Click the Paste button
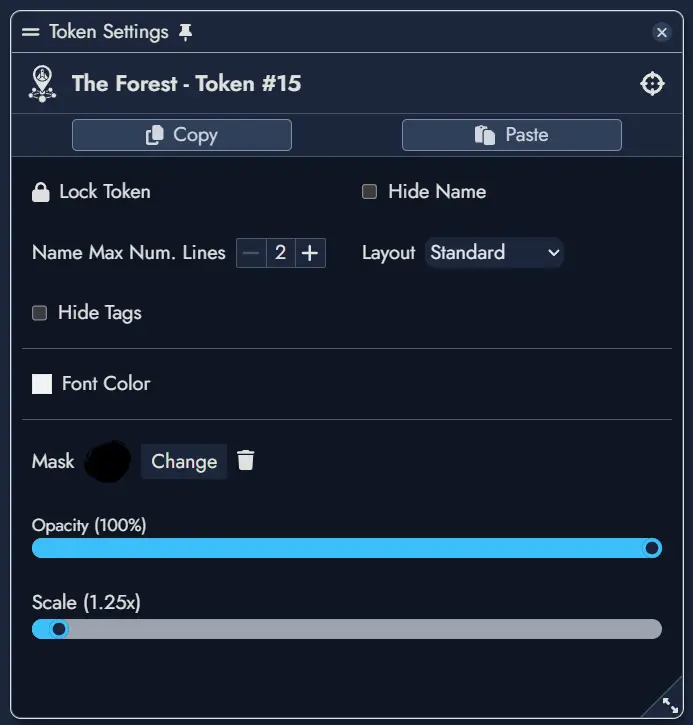Image resolution: width=693 pixels, height=725 pixels. pos(512,135)
